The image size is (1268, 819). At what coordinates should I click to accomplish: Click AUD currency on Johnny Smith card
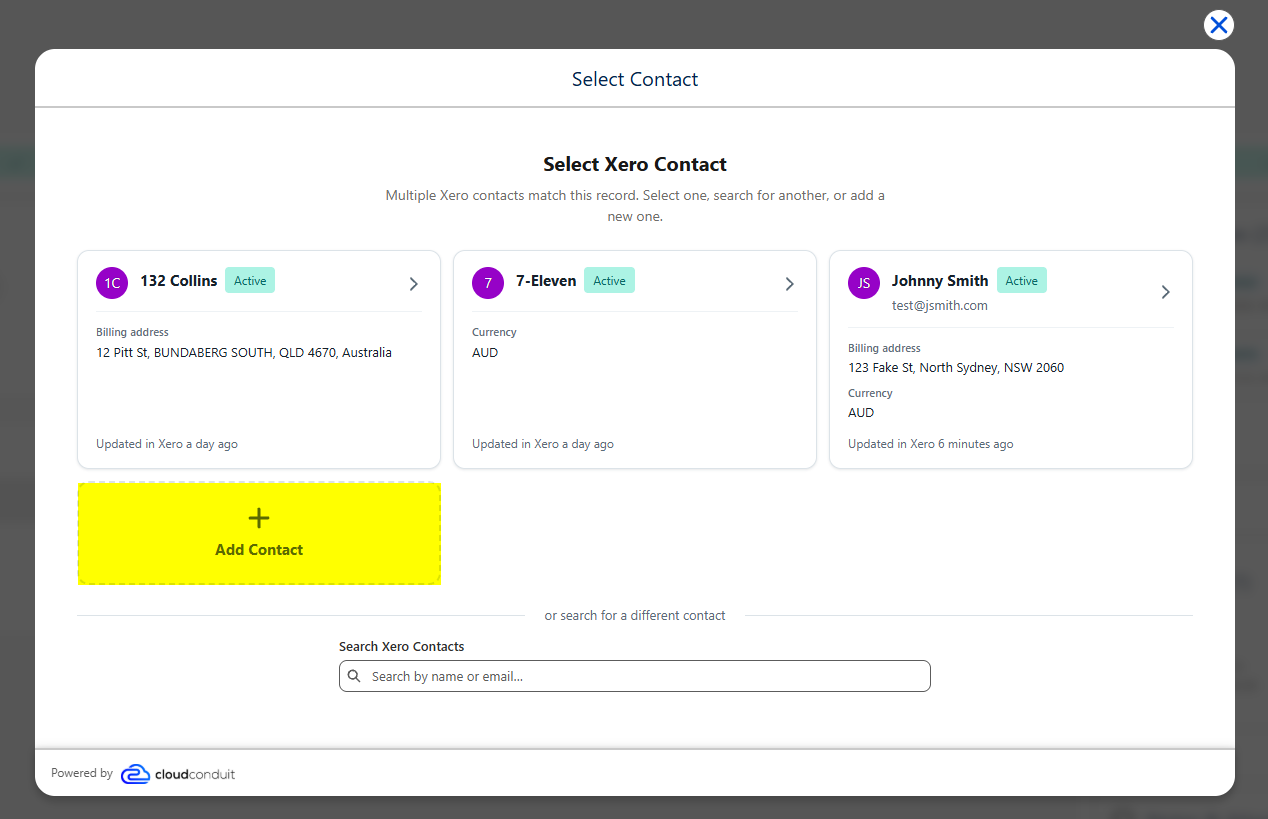861,413
